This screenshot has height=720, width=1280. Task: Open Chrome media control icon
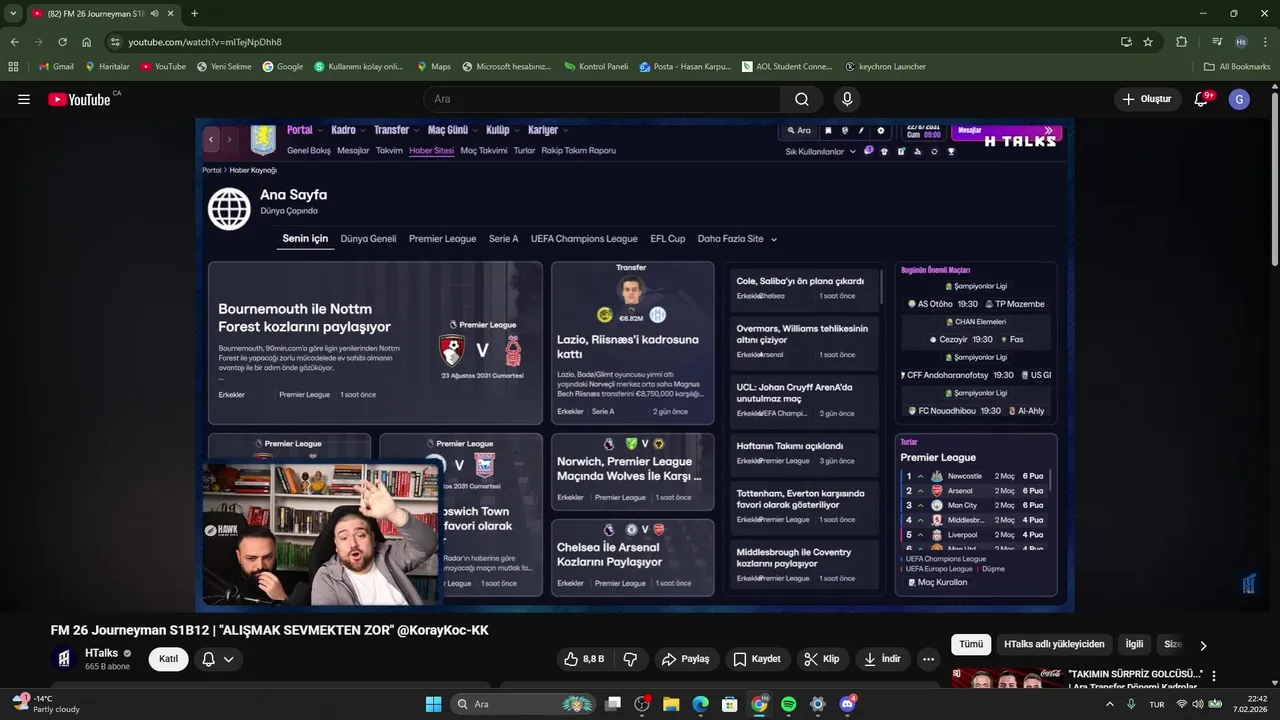click(x=1216, y=42)
